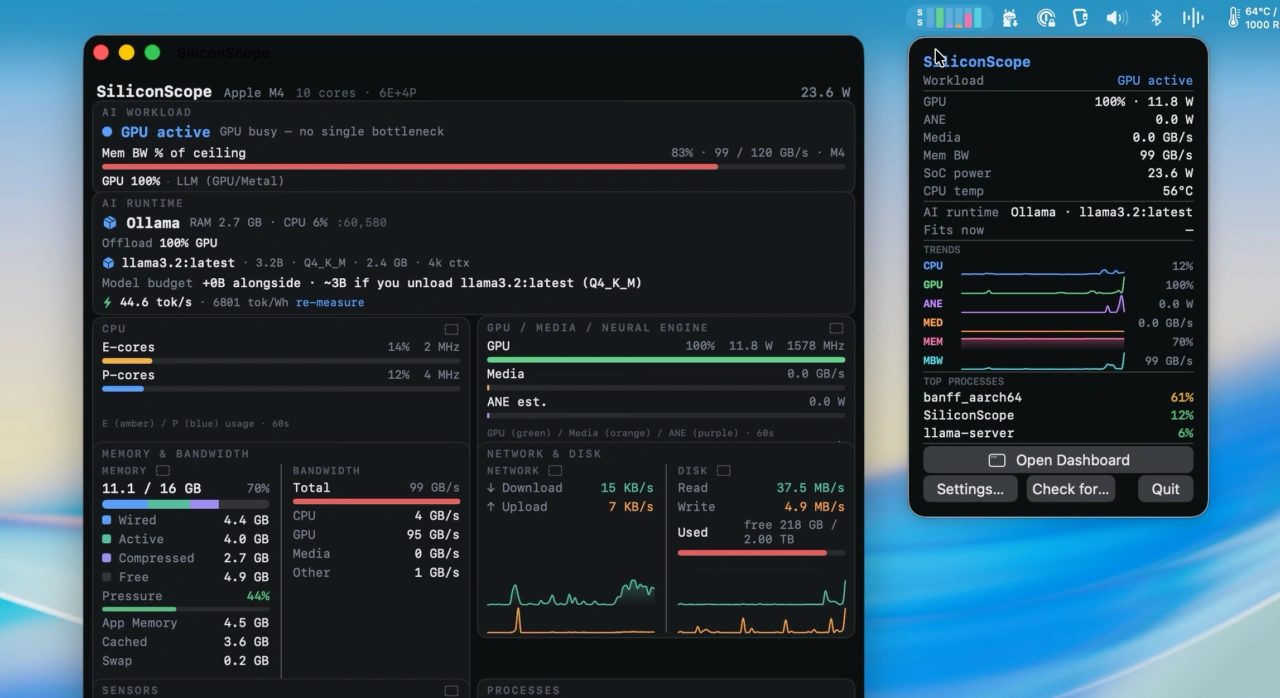1280x698 pixels.
Task: Select the CPU trend row in popup
Action: pyautogui.click(x=1058, y=266)
